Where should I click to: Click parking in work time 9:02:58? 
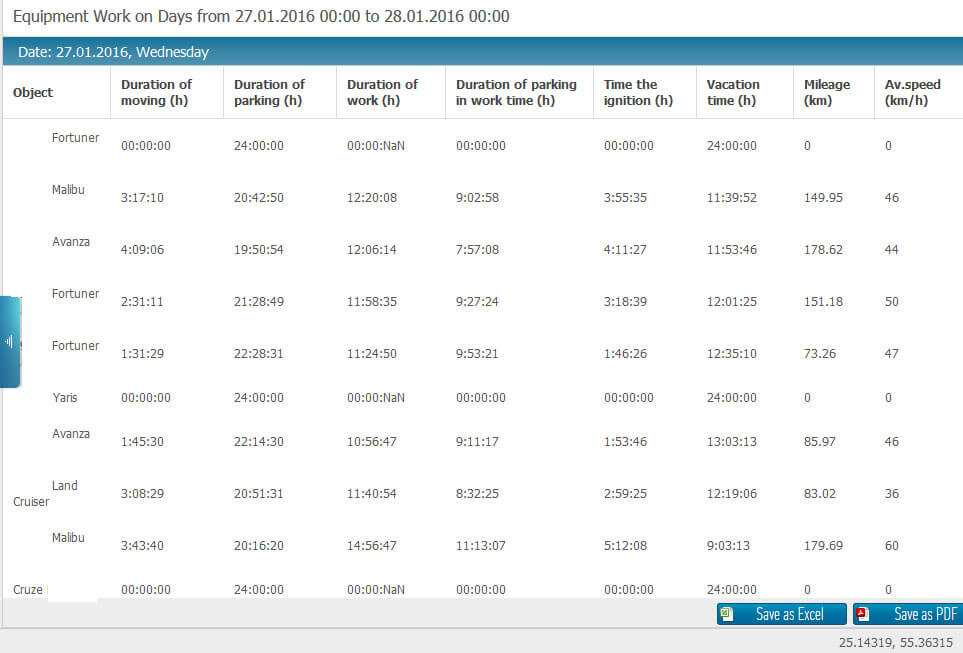pyautogui.click(x=477, y=198)
